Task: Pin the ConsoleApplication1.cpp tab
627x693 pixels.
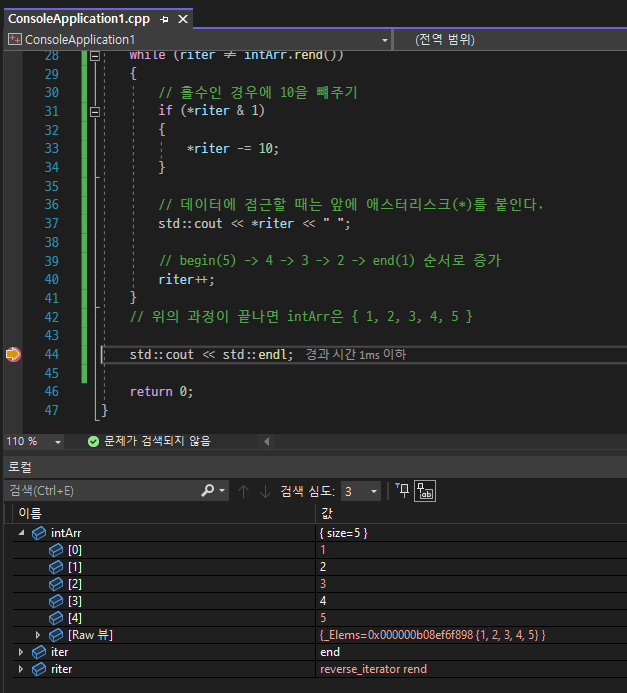Action: (x=164, y=19)
